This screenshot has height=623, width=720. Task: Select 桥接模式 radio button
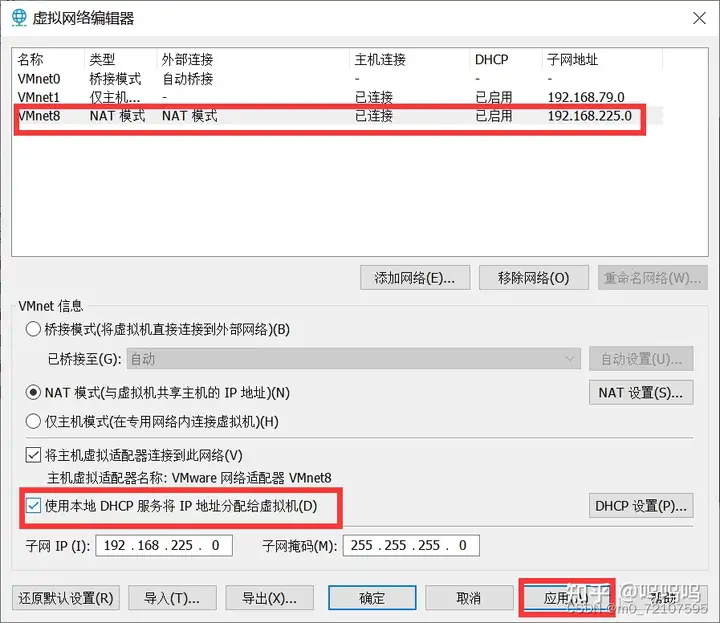(x=33, y=329)
